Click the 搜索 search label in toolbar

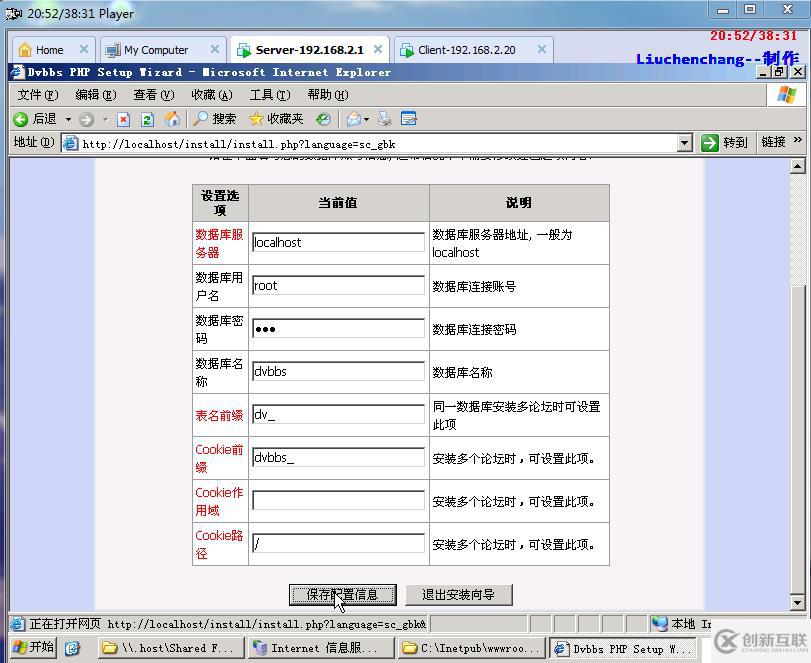pos(224,119)
